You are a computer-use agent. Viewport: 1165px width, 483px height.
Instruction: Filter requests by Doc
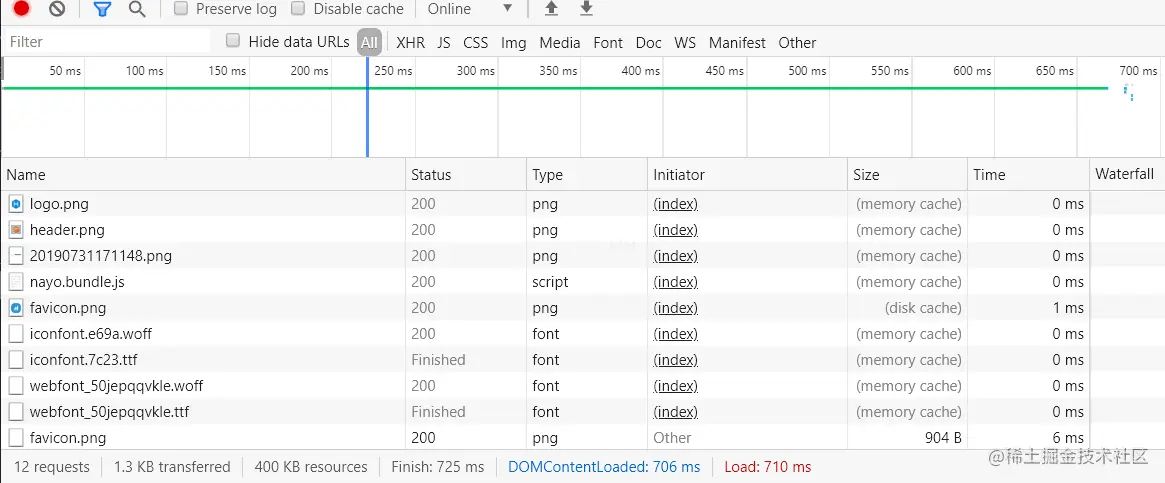point(649,42)
